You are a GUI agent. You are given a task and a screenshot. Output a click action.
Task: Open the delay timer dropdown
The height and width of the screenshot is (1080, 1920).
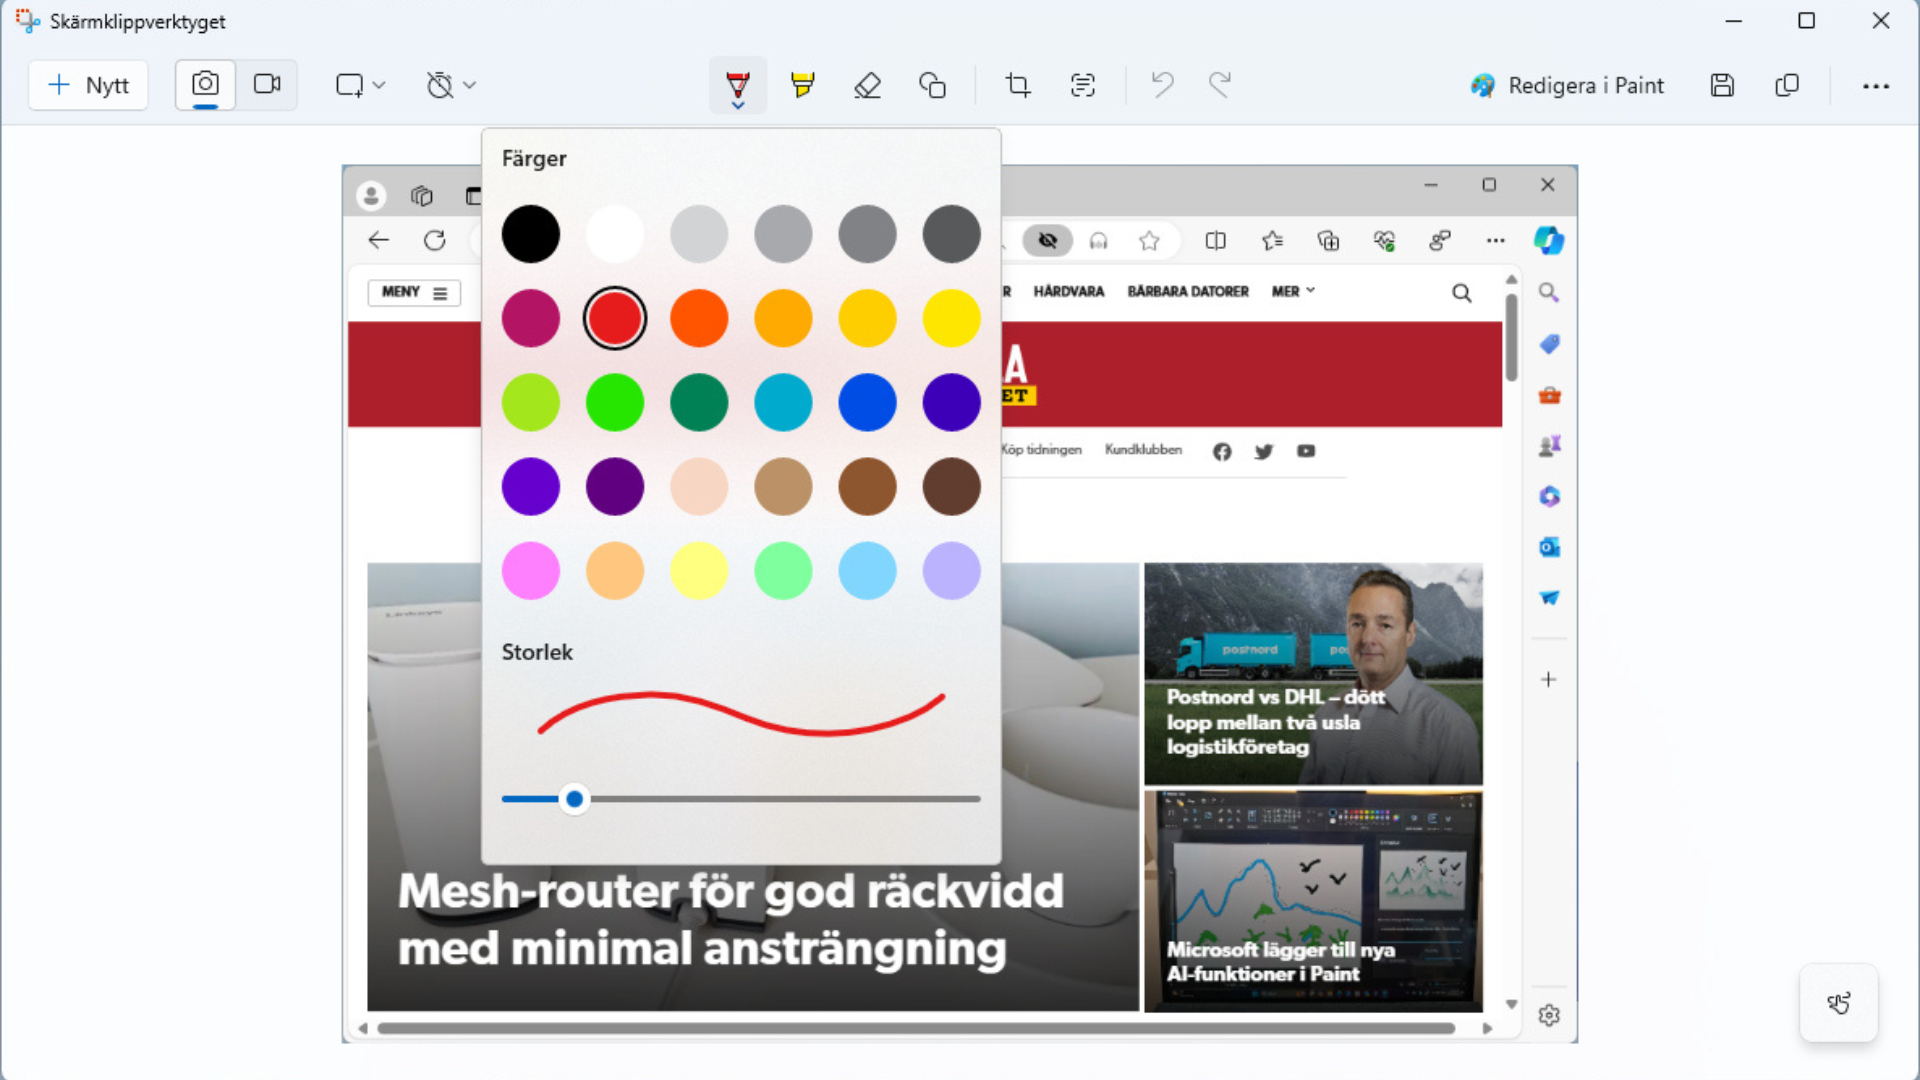click(451, 85)
